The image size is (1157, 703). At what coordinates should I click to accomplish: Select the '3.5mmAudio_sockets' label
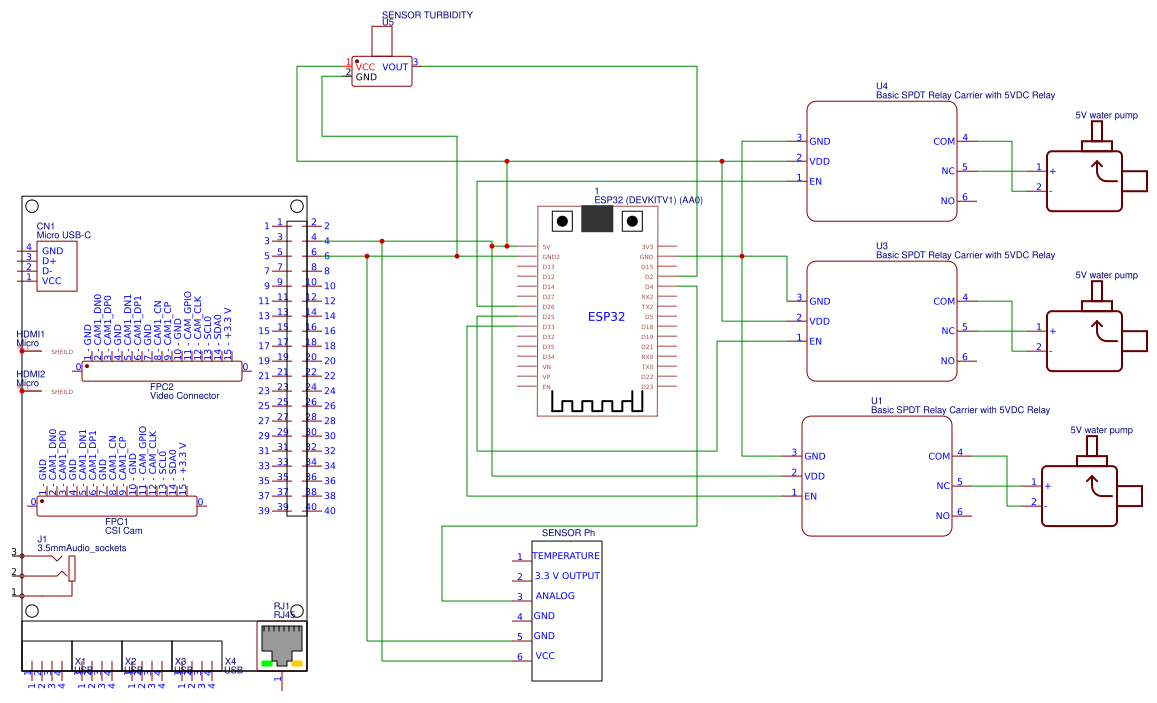pyautogui.click(x=82, y=548)
